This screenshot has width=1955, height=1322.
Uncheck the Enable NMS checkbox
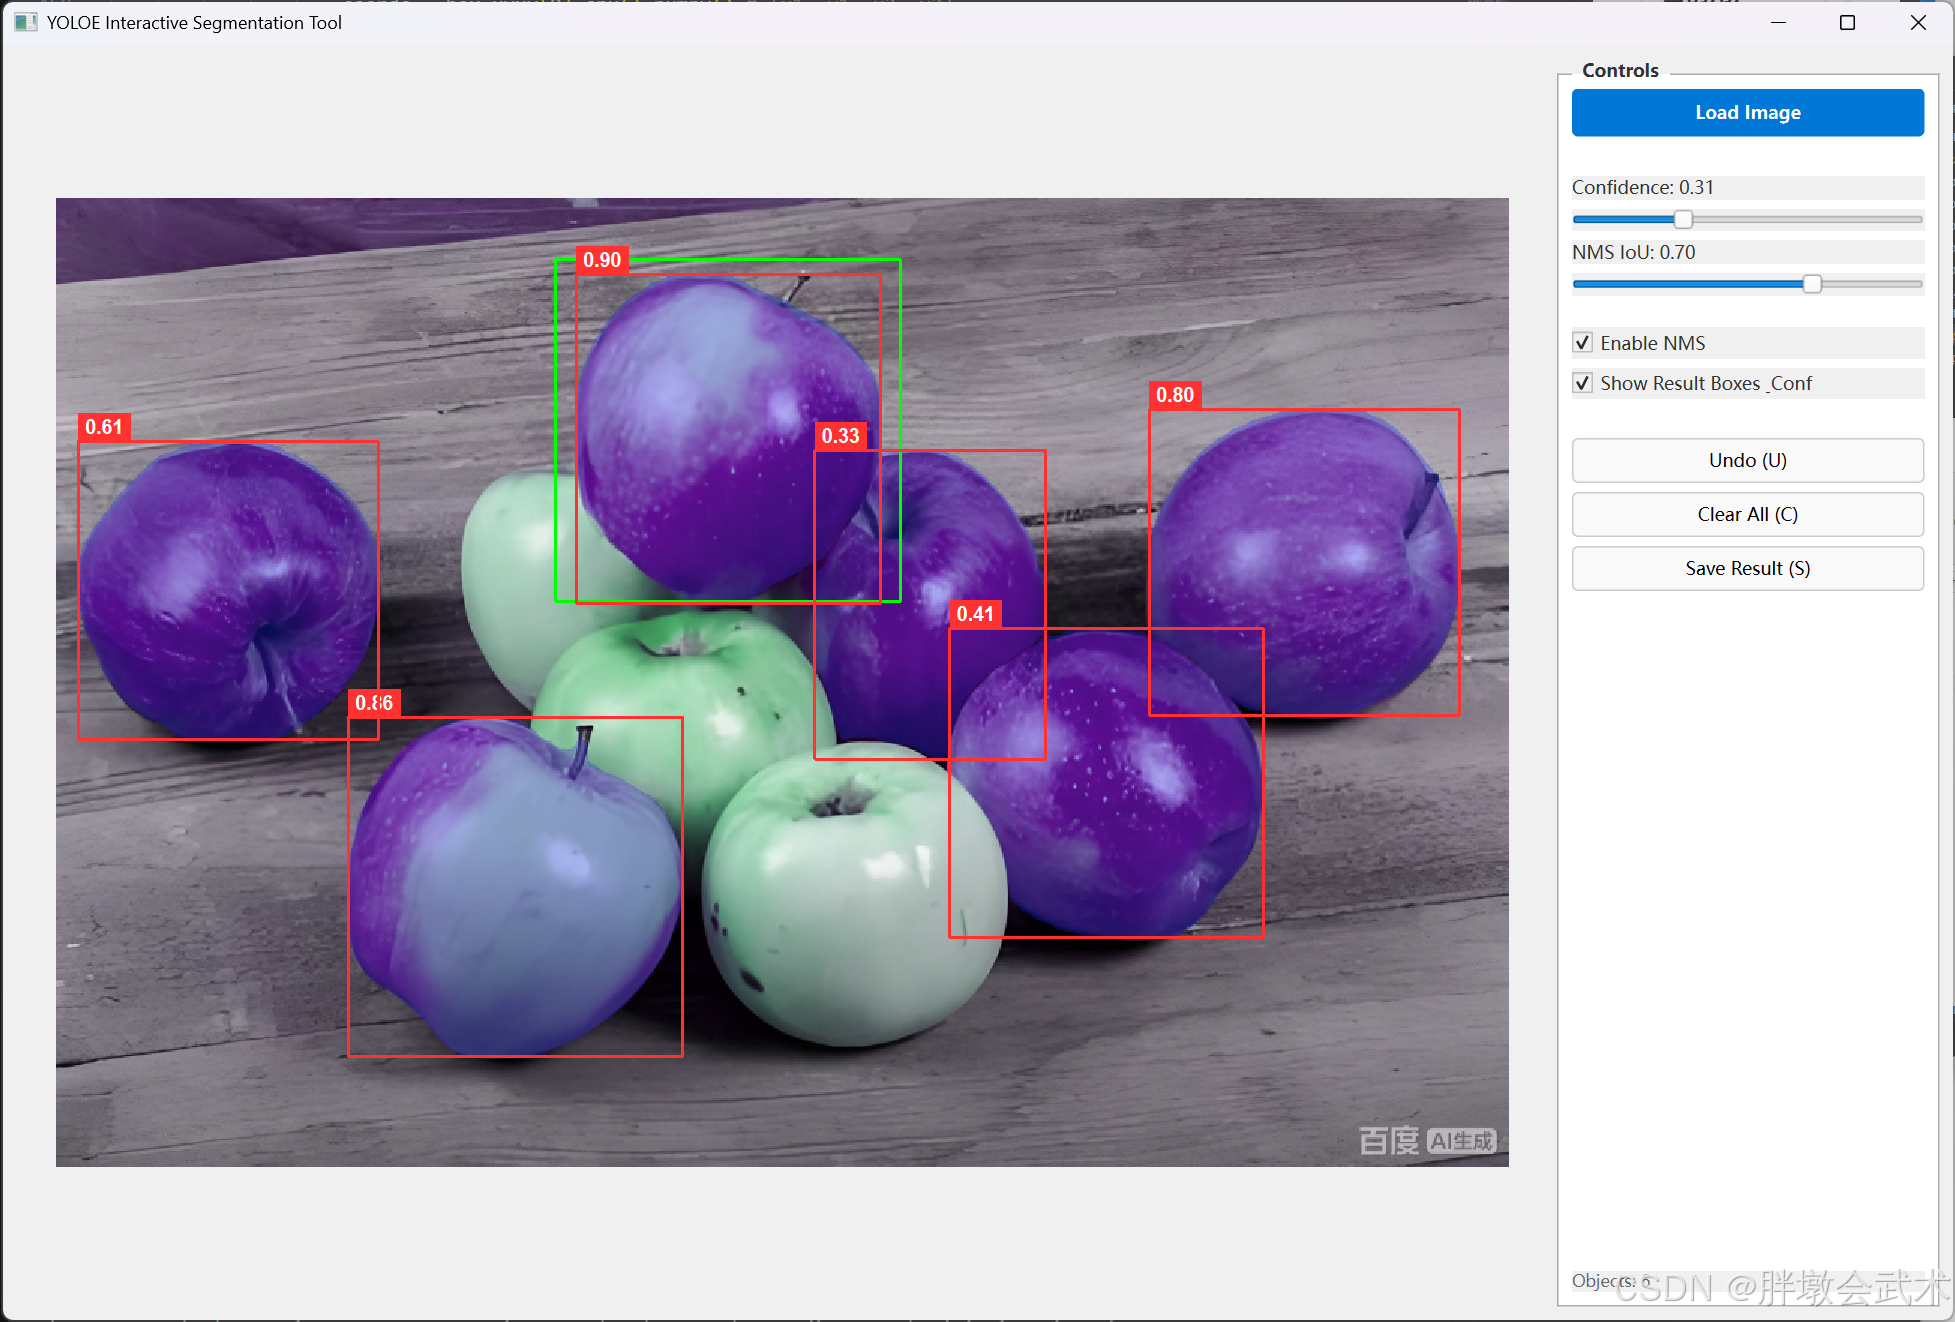click(x=1583, y=343)
